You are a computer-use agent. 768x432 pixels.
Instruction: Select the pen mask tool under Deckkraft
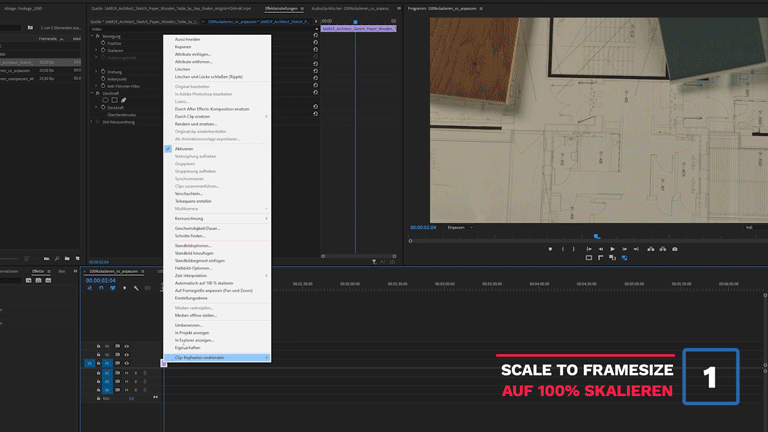123,100
